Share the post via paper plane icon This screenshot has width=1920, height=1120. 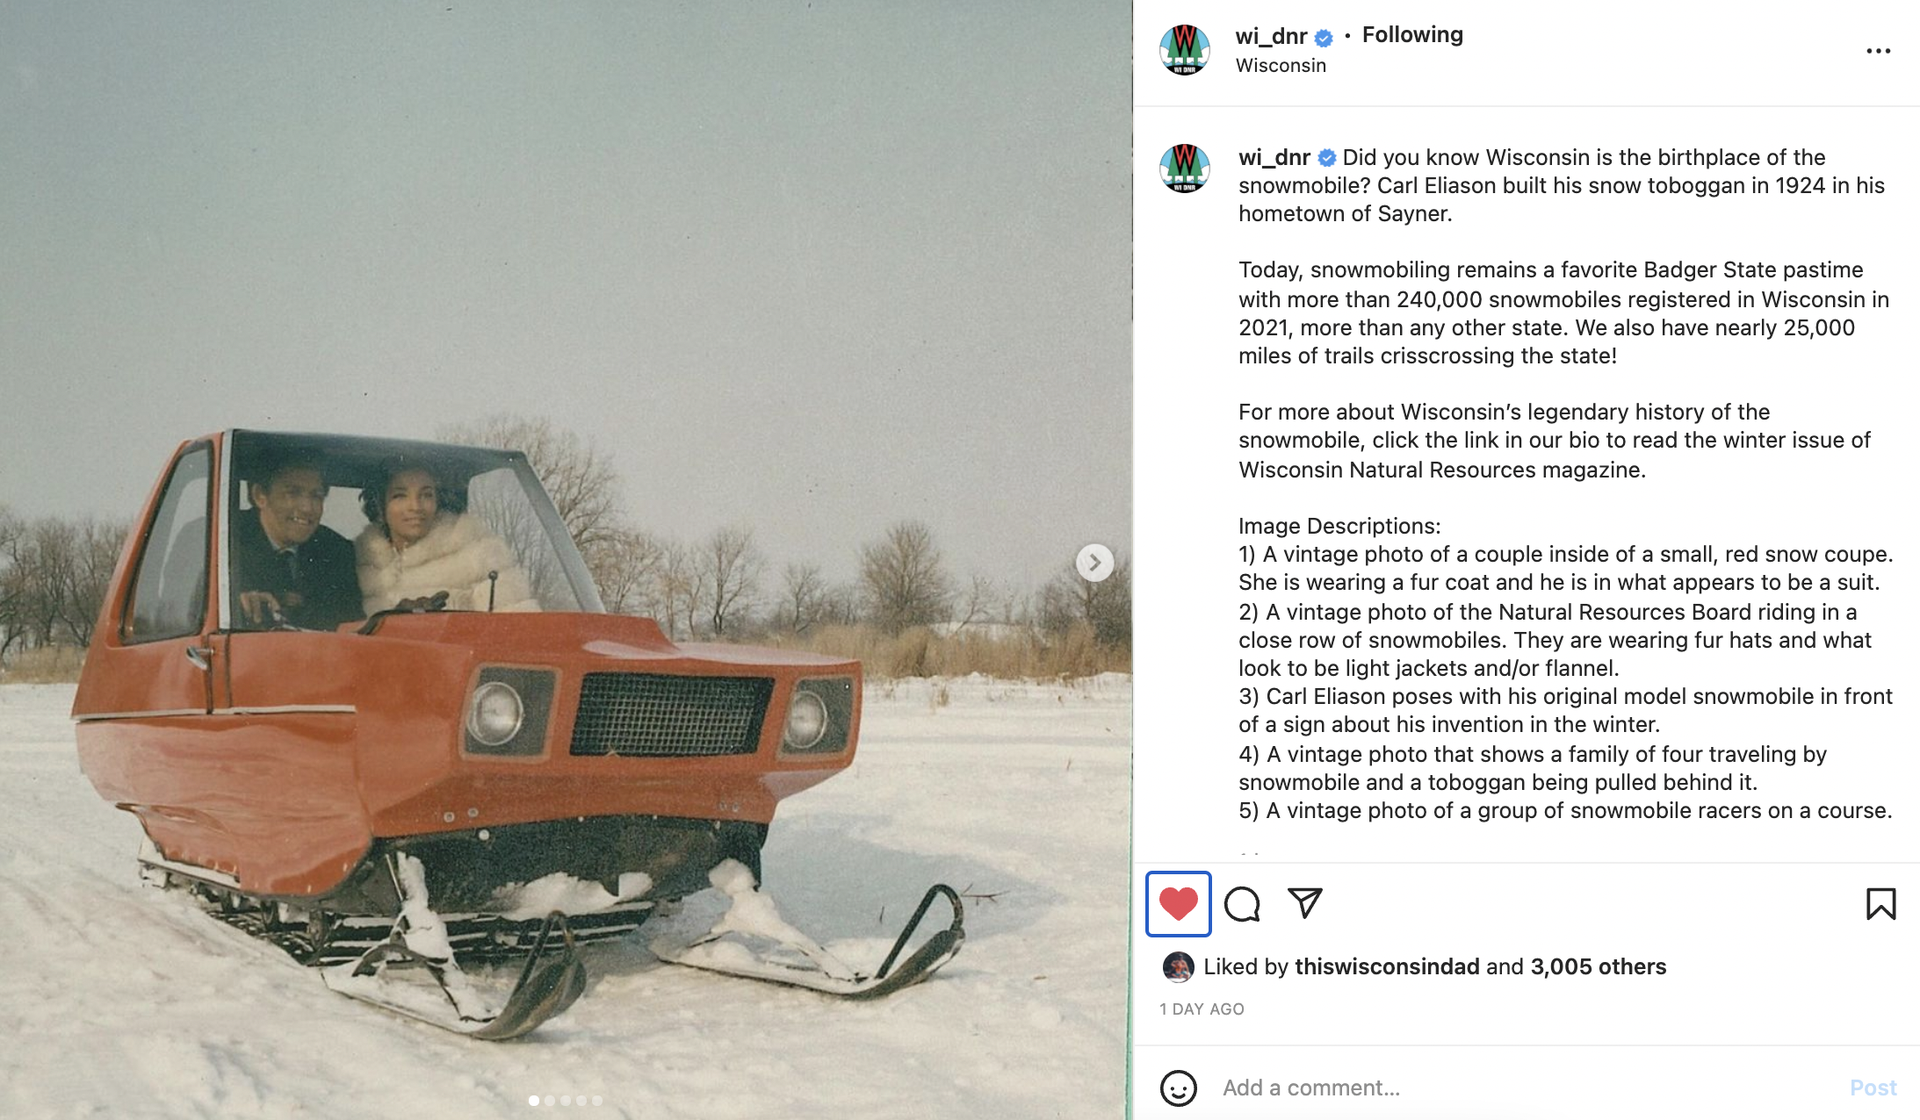point(1305,903)
